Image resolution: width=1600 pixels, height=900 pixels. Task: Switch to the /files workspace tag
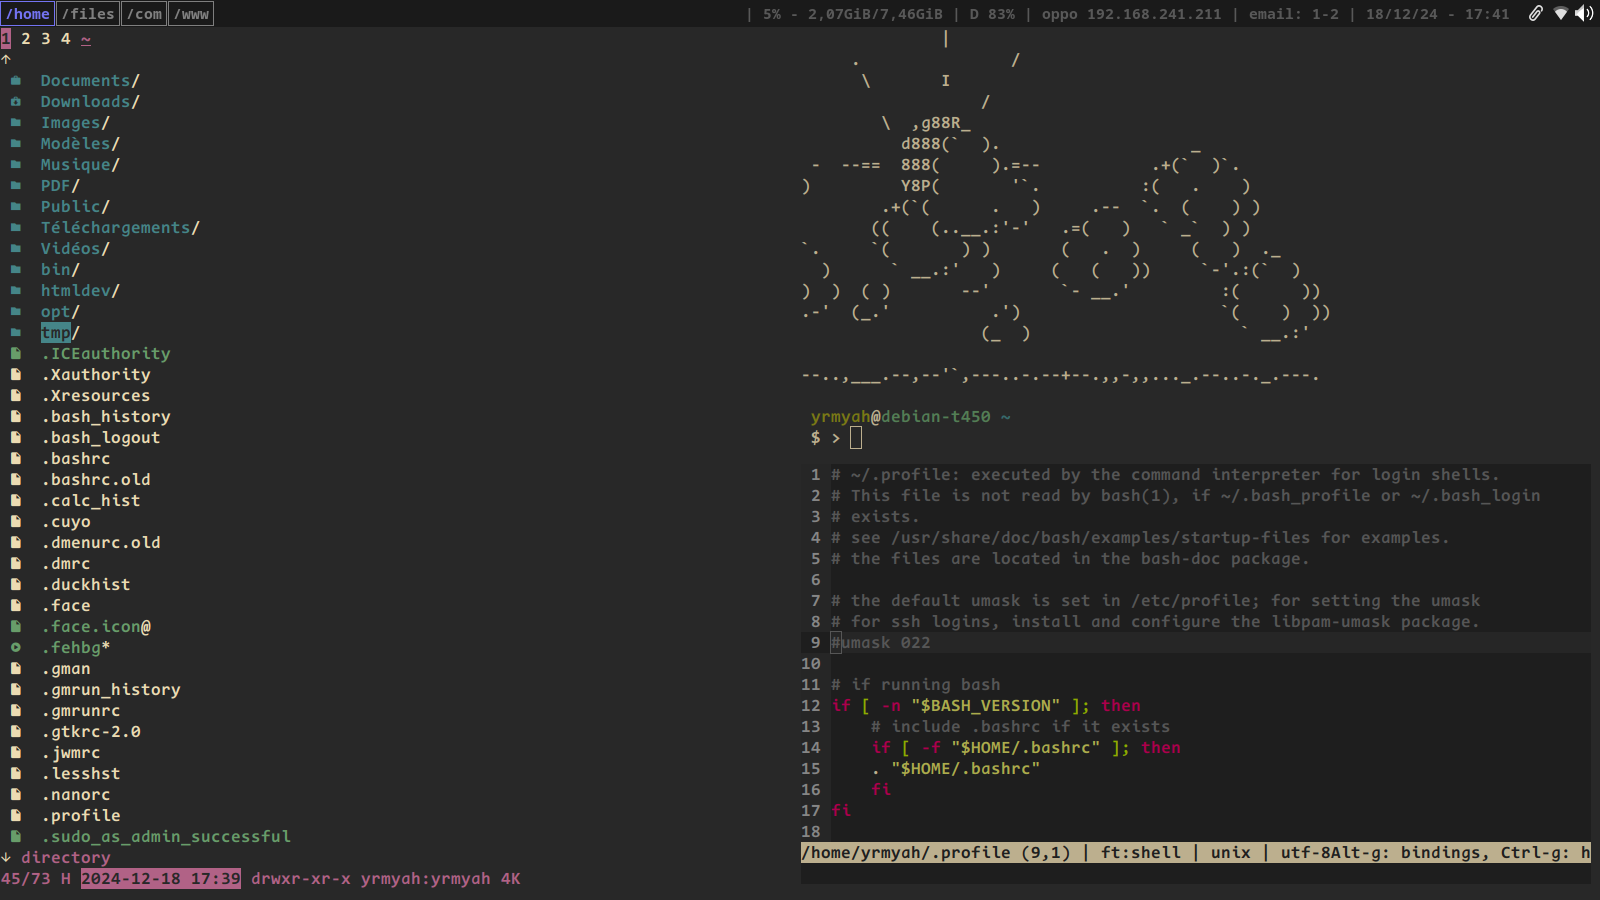coord(88,14)
